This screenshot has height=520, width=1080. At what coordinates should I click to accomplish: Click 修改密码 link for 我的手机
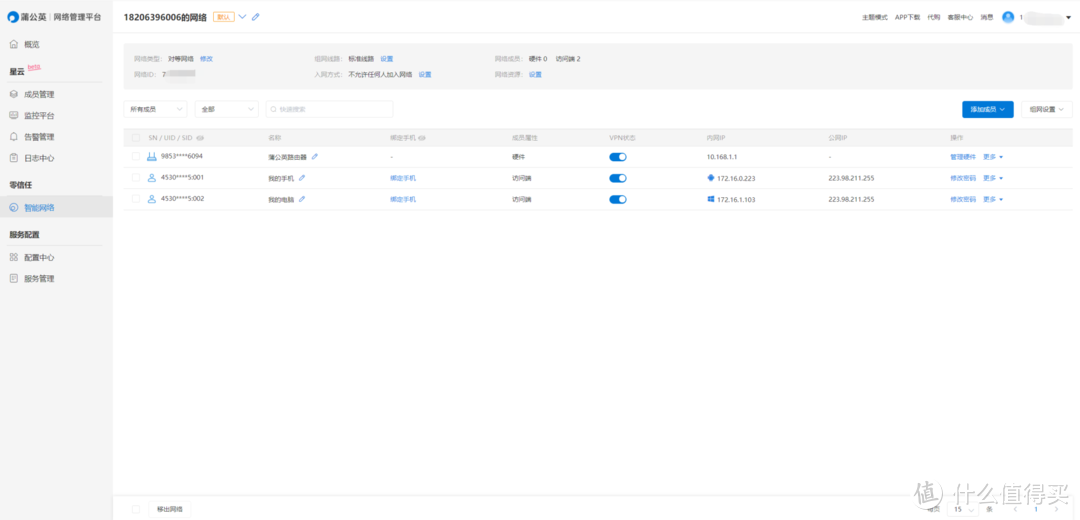point(962,178)
